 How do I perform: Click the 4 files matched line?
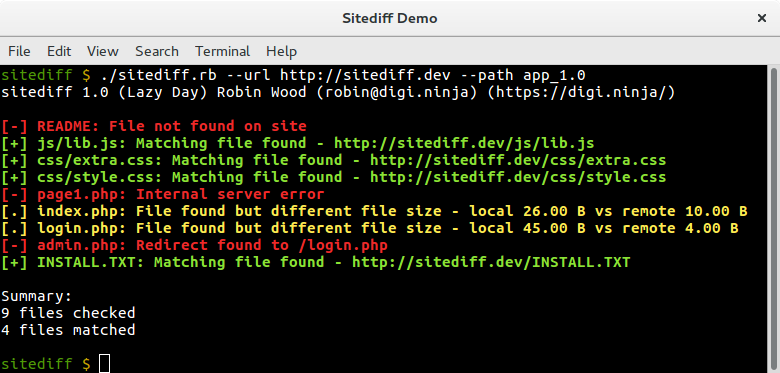coord(68,330)
